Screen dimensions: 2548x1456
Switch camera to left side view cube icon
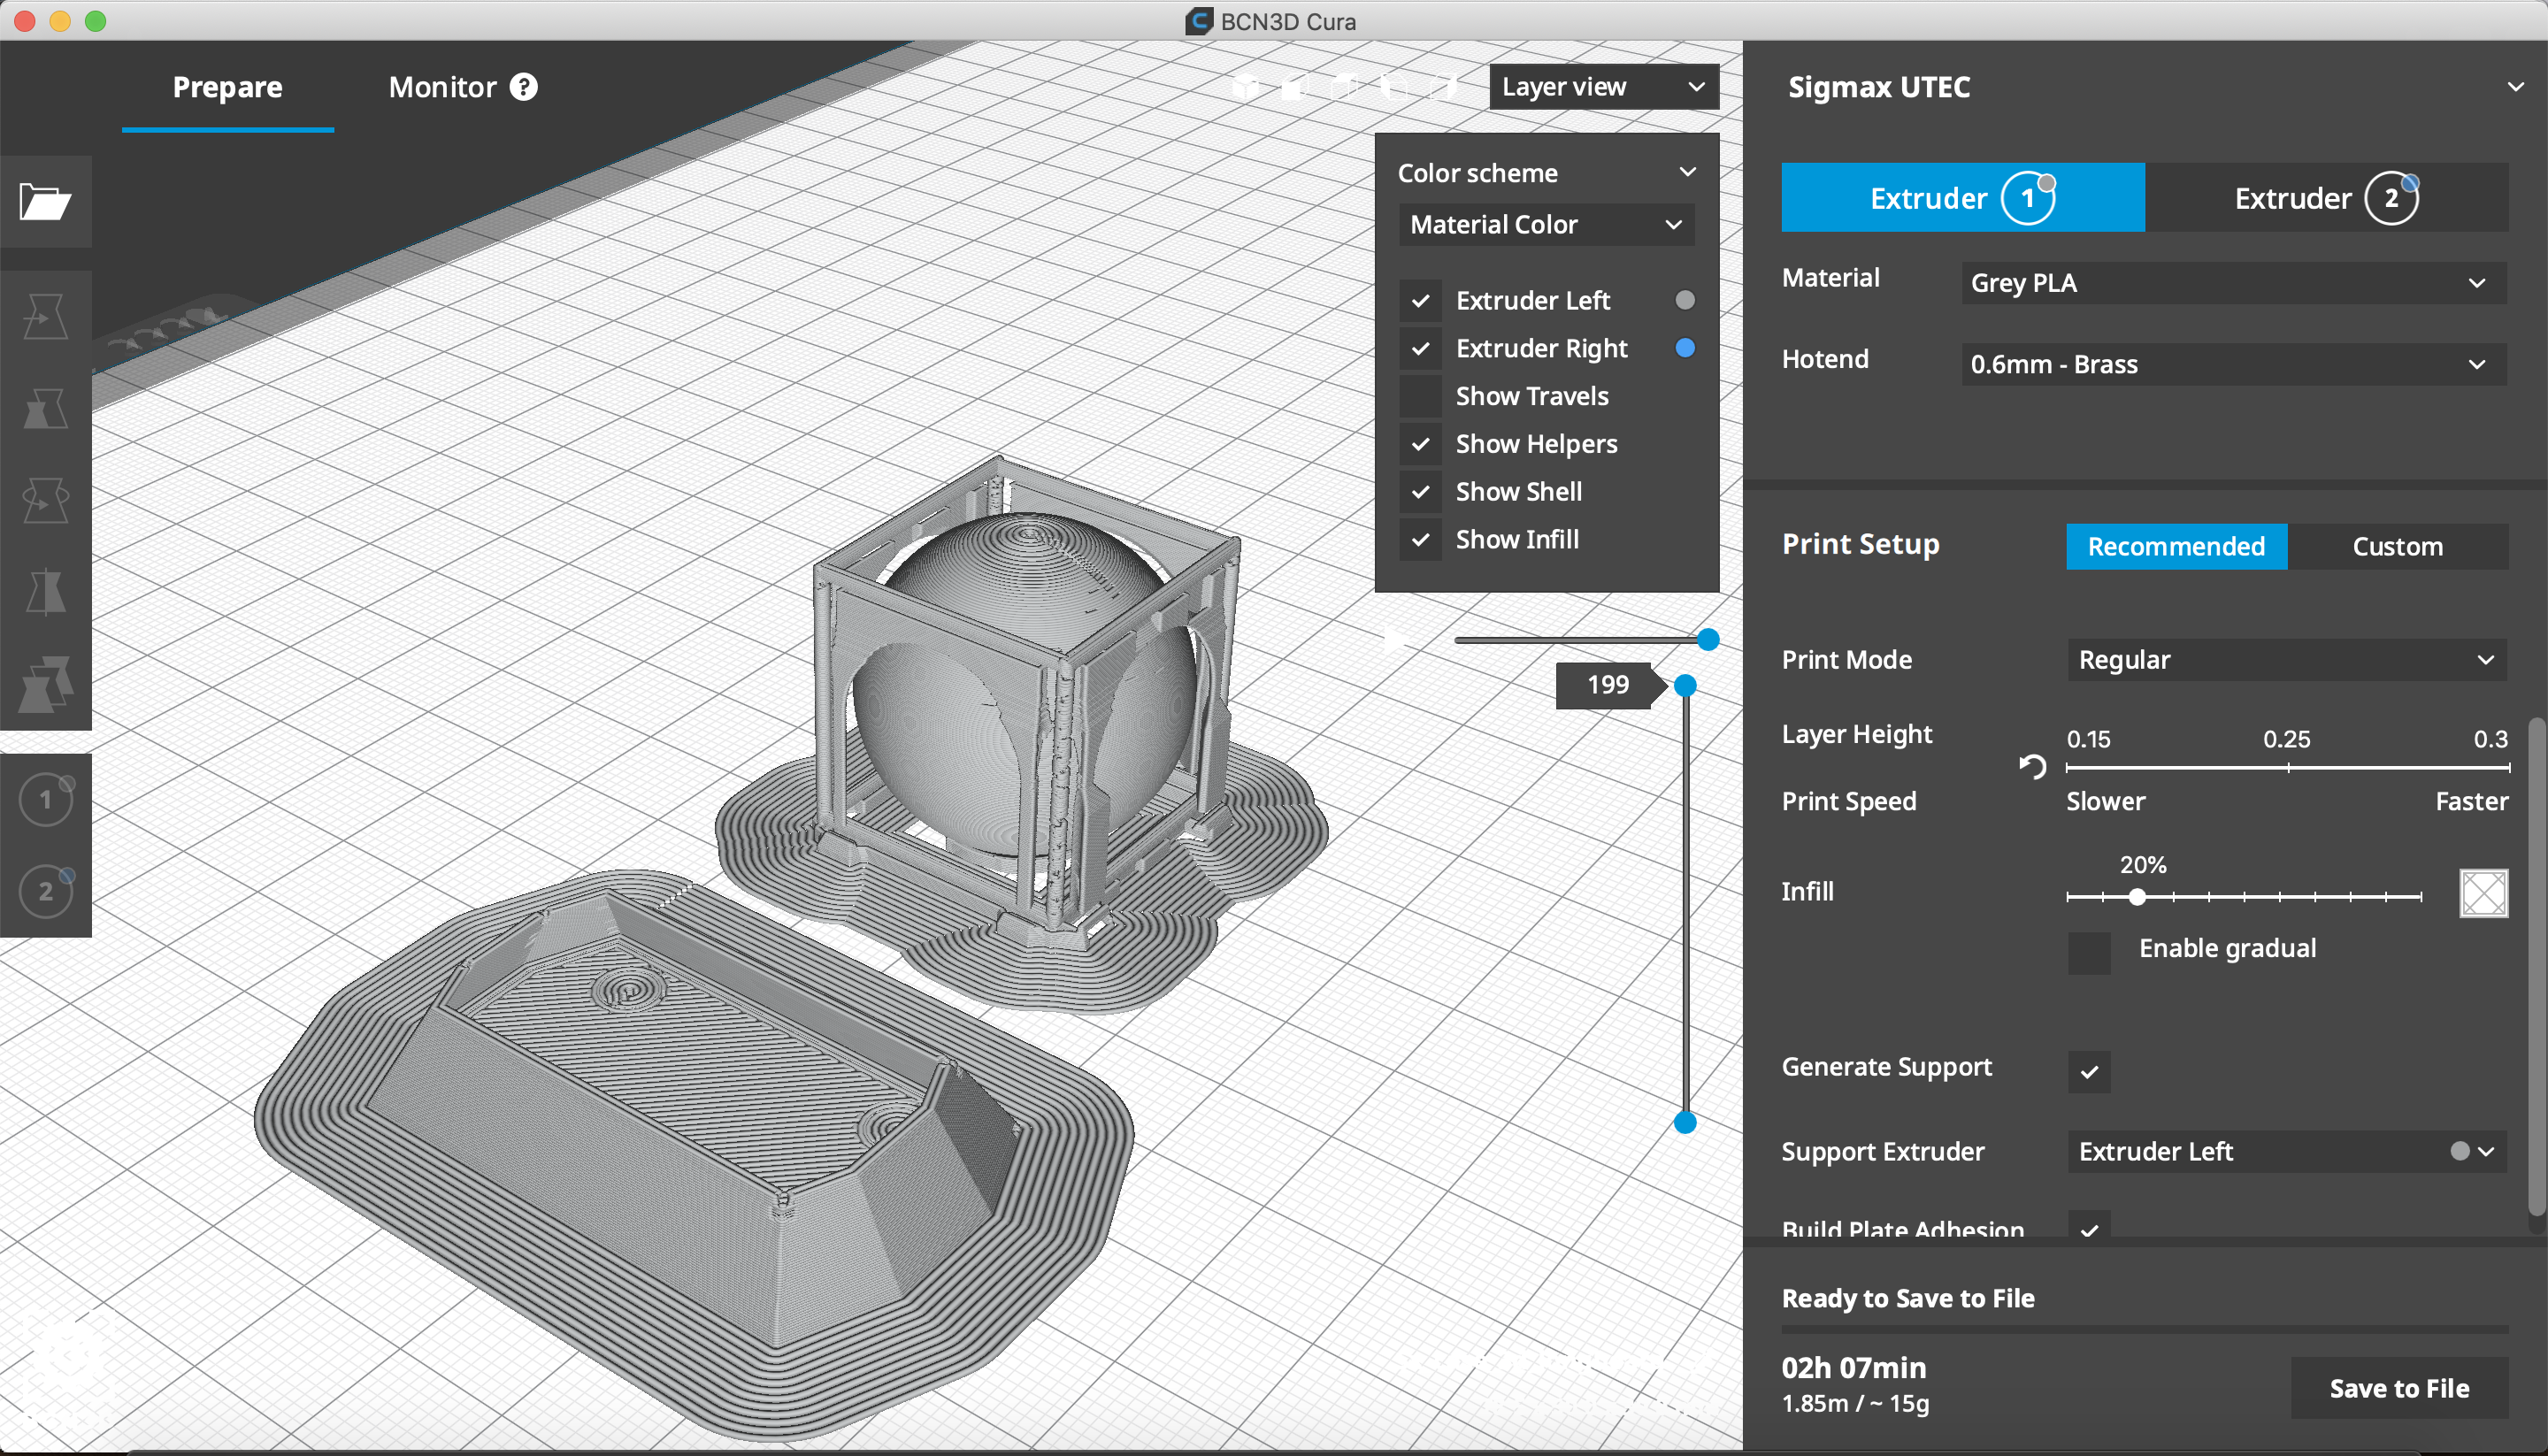(1395, 88)
